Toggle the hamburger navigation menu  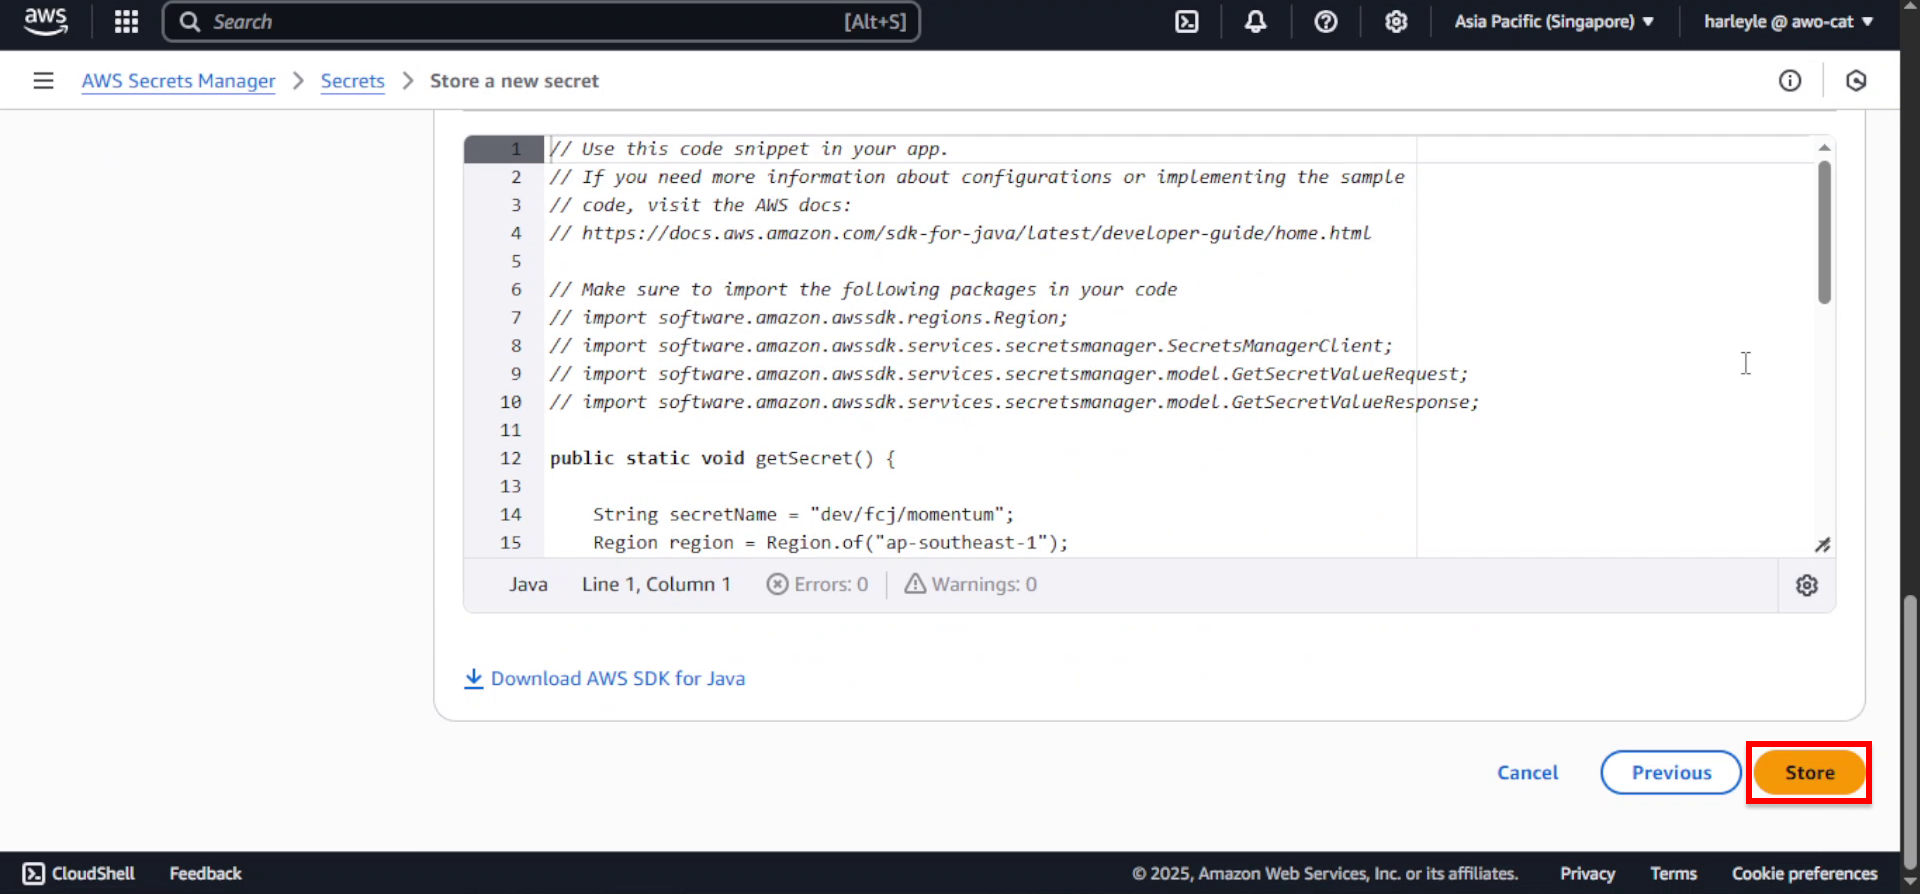tap(43, 80)
